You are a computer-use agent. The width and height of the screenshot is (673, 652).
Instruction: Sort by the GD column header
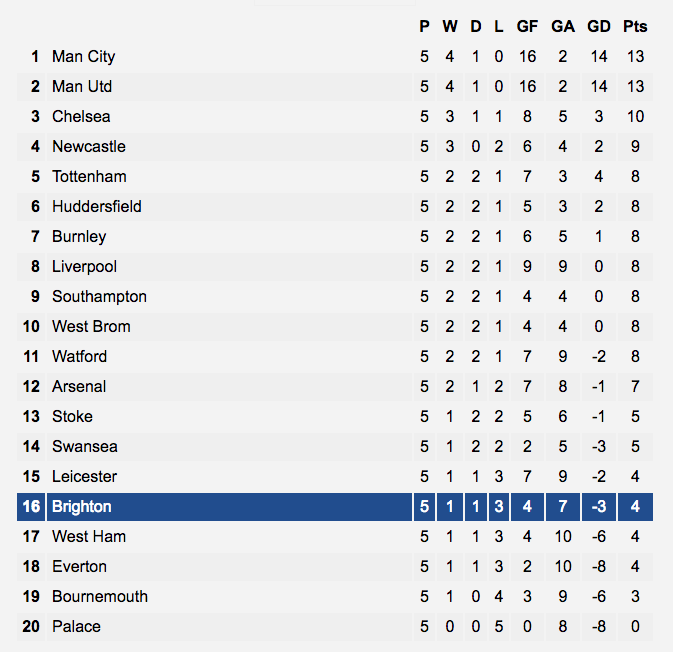point(599,26)
